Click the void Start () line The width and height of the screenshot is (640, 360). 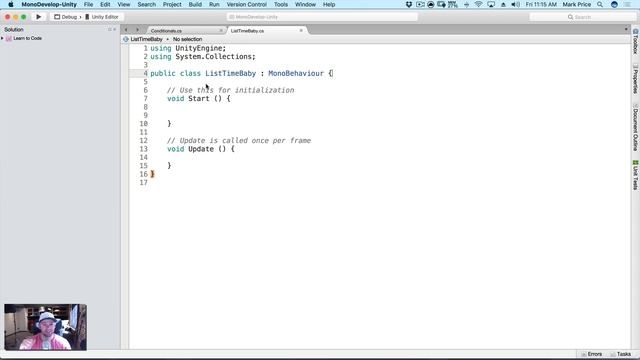199,99
